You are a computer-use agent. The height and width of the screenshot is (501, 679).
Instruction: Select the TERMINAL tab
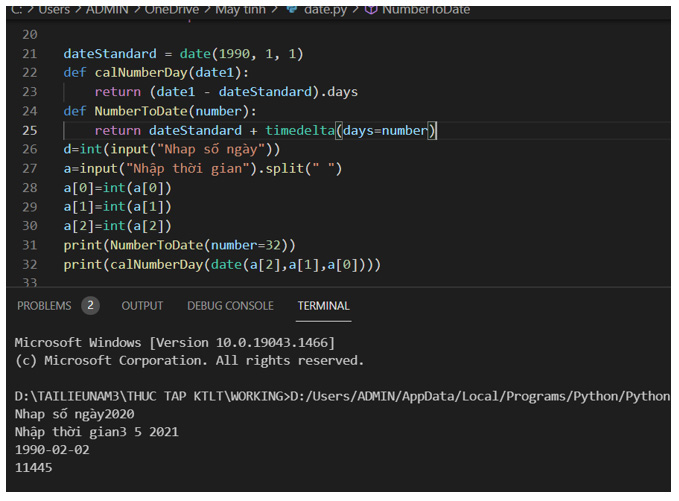pyautogui.click(x=323, y=305)
